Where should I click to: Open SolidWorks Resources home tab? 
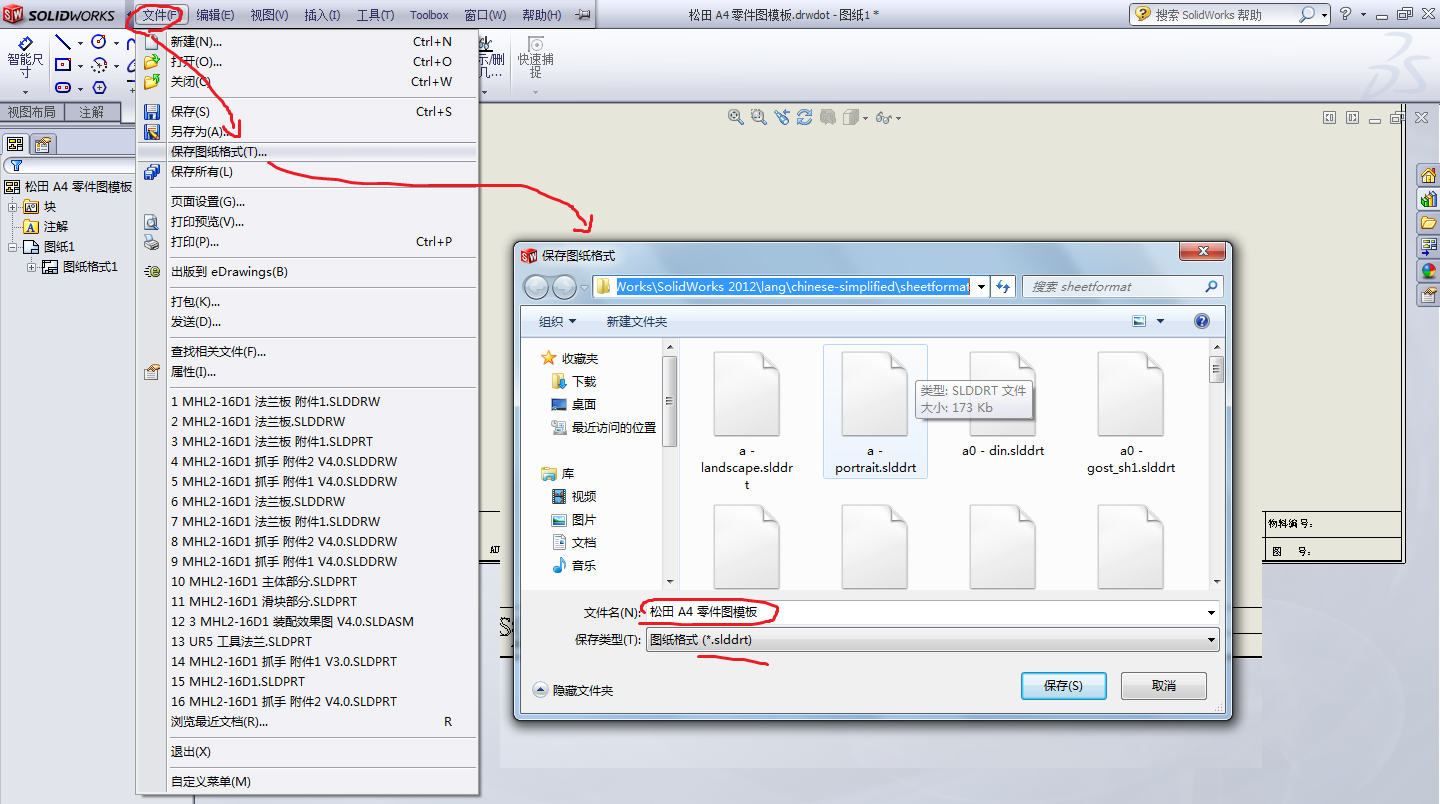pyautogui.click(x=1428, y=175)
